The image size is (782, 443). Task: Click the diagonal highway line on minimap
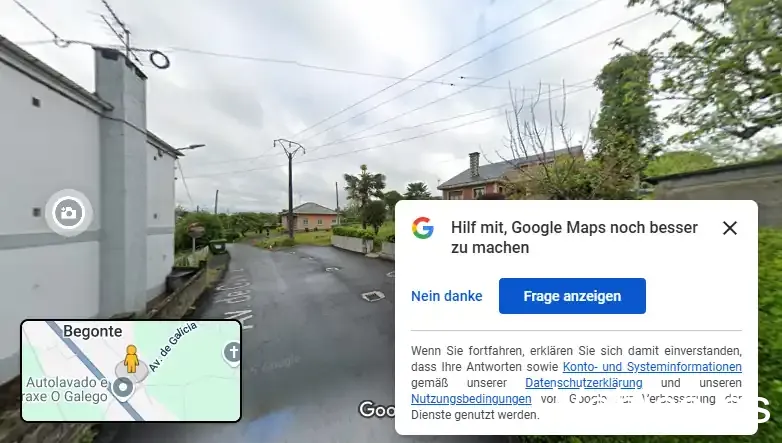coord(95,370)
